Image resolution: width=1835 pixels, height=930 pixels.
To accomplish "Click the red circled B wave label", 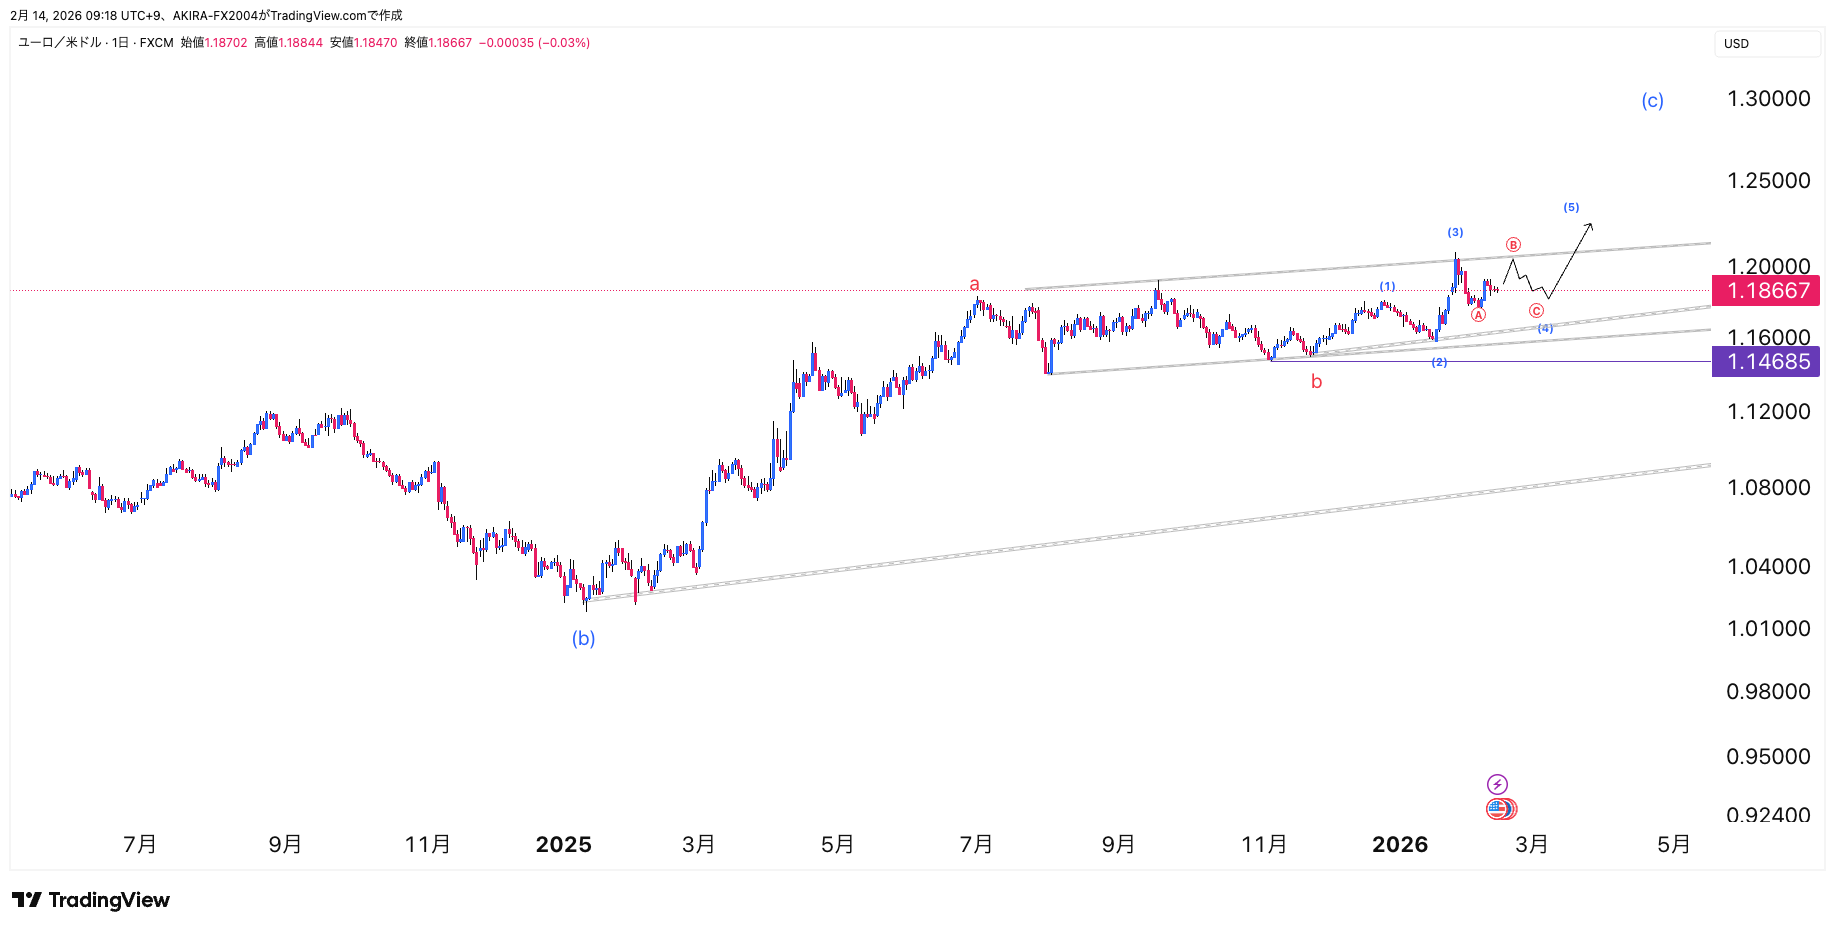I will click(x=1513, y=245).
